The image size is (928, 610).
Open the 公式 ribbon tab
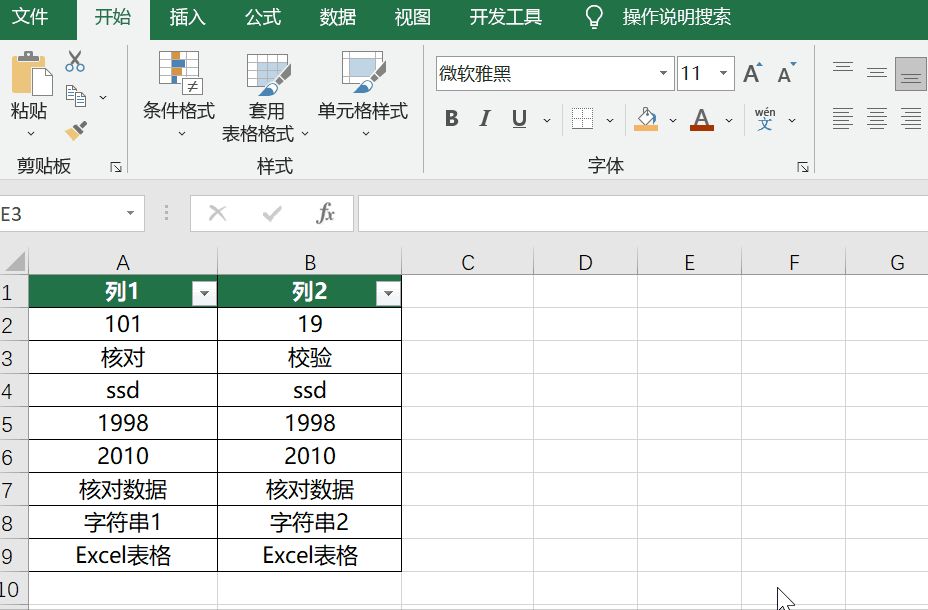(x=263, y=17)
